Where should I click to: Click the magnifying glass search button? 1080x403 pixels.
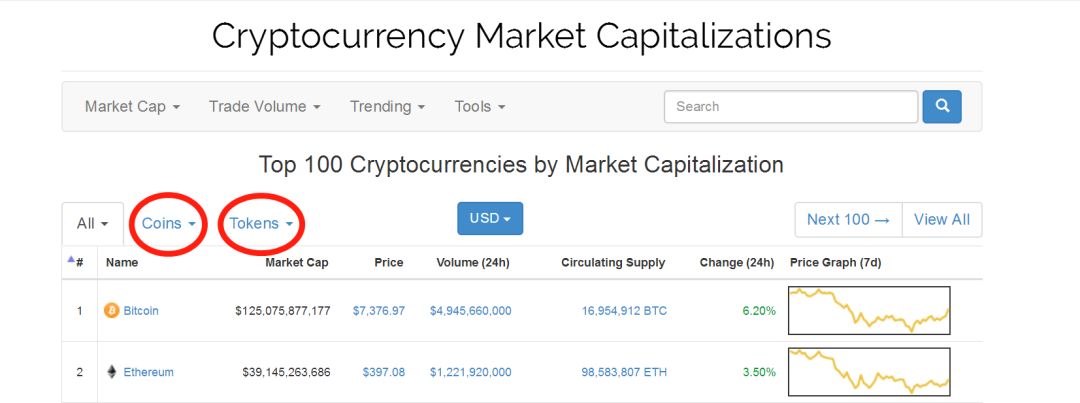tap(942, 106)
